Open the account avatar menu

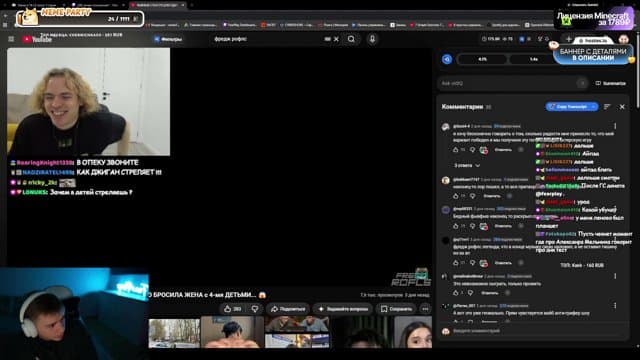point(623,39)
